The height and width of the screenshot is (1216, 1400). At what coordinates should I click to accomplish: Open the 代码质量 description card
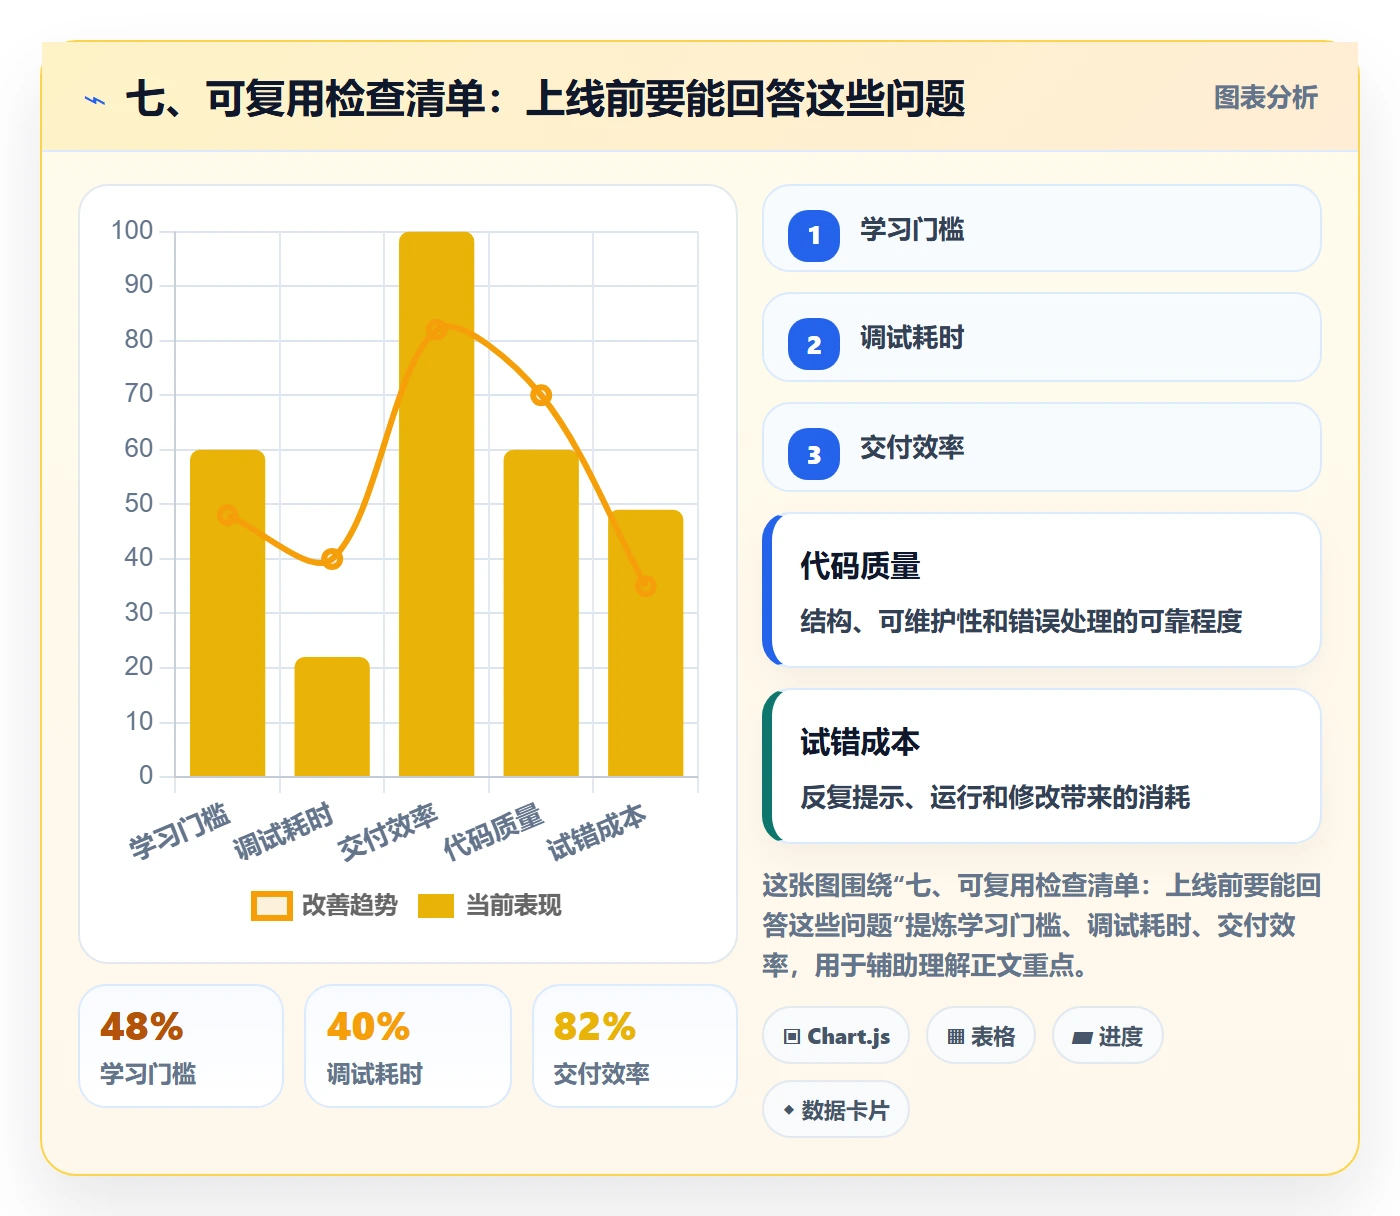tap(1042, 590)
